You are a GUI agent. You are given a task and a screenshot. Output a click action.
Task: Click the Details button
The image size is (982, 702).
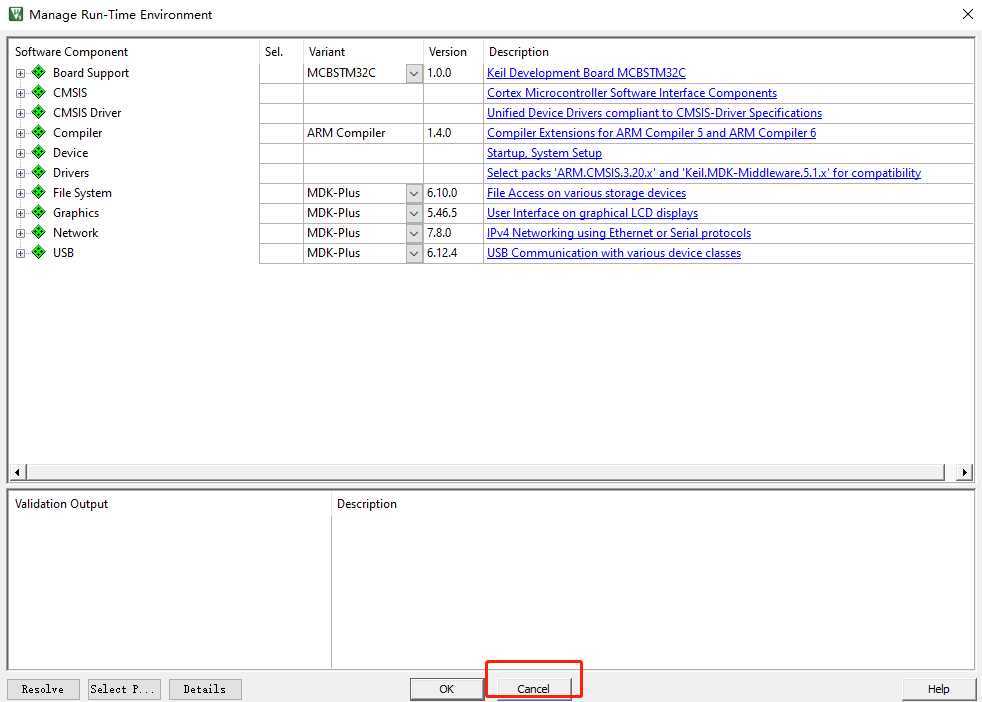tap(205, 689)
